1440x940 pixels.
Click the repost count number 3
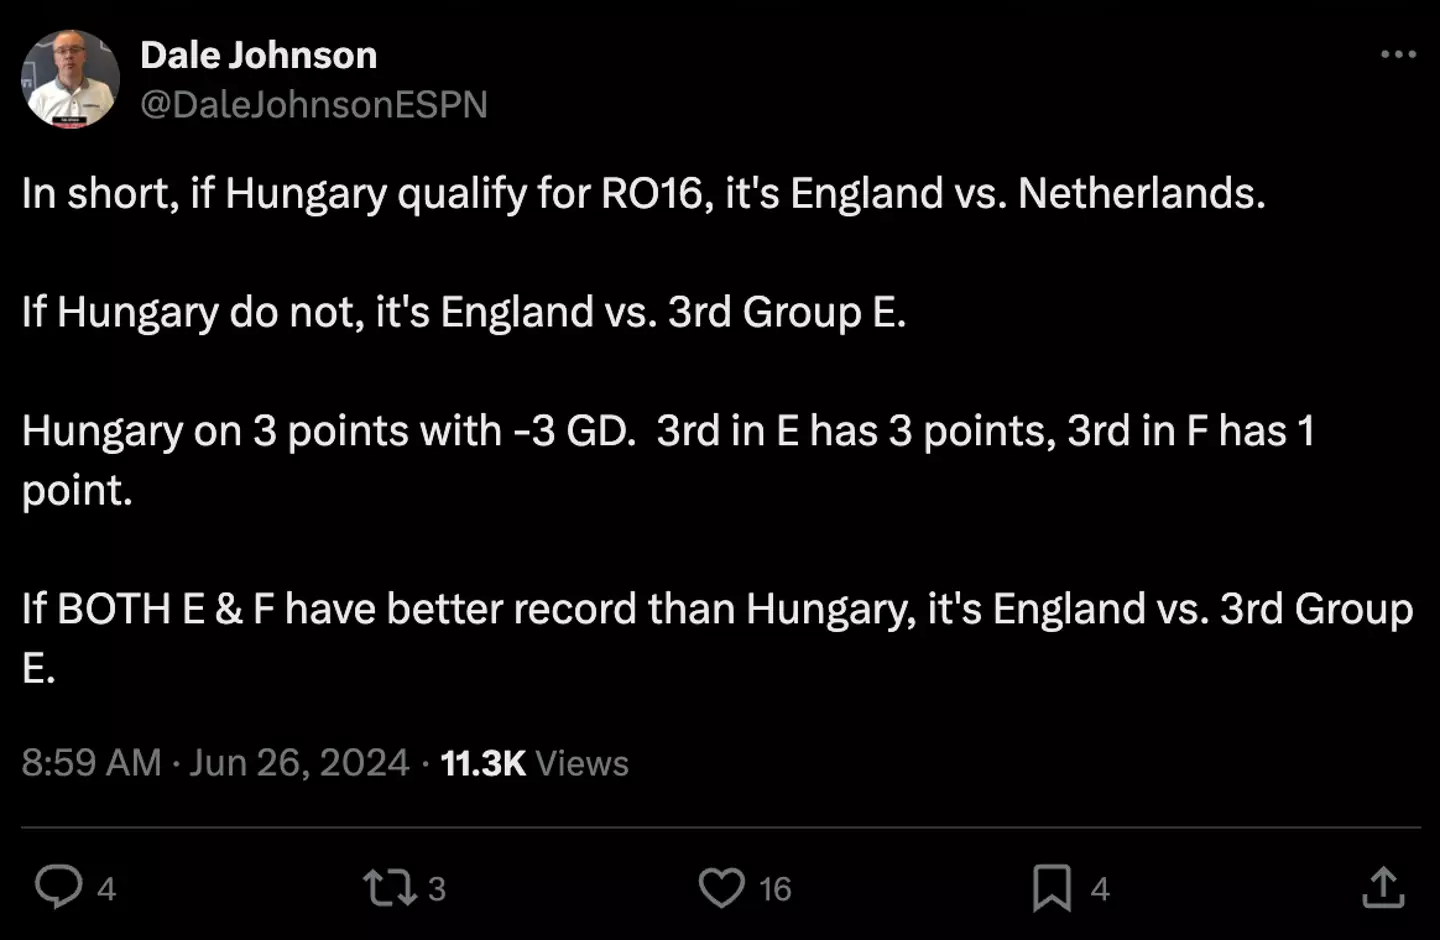(x=437, y=888)
